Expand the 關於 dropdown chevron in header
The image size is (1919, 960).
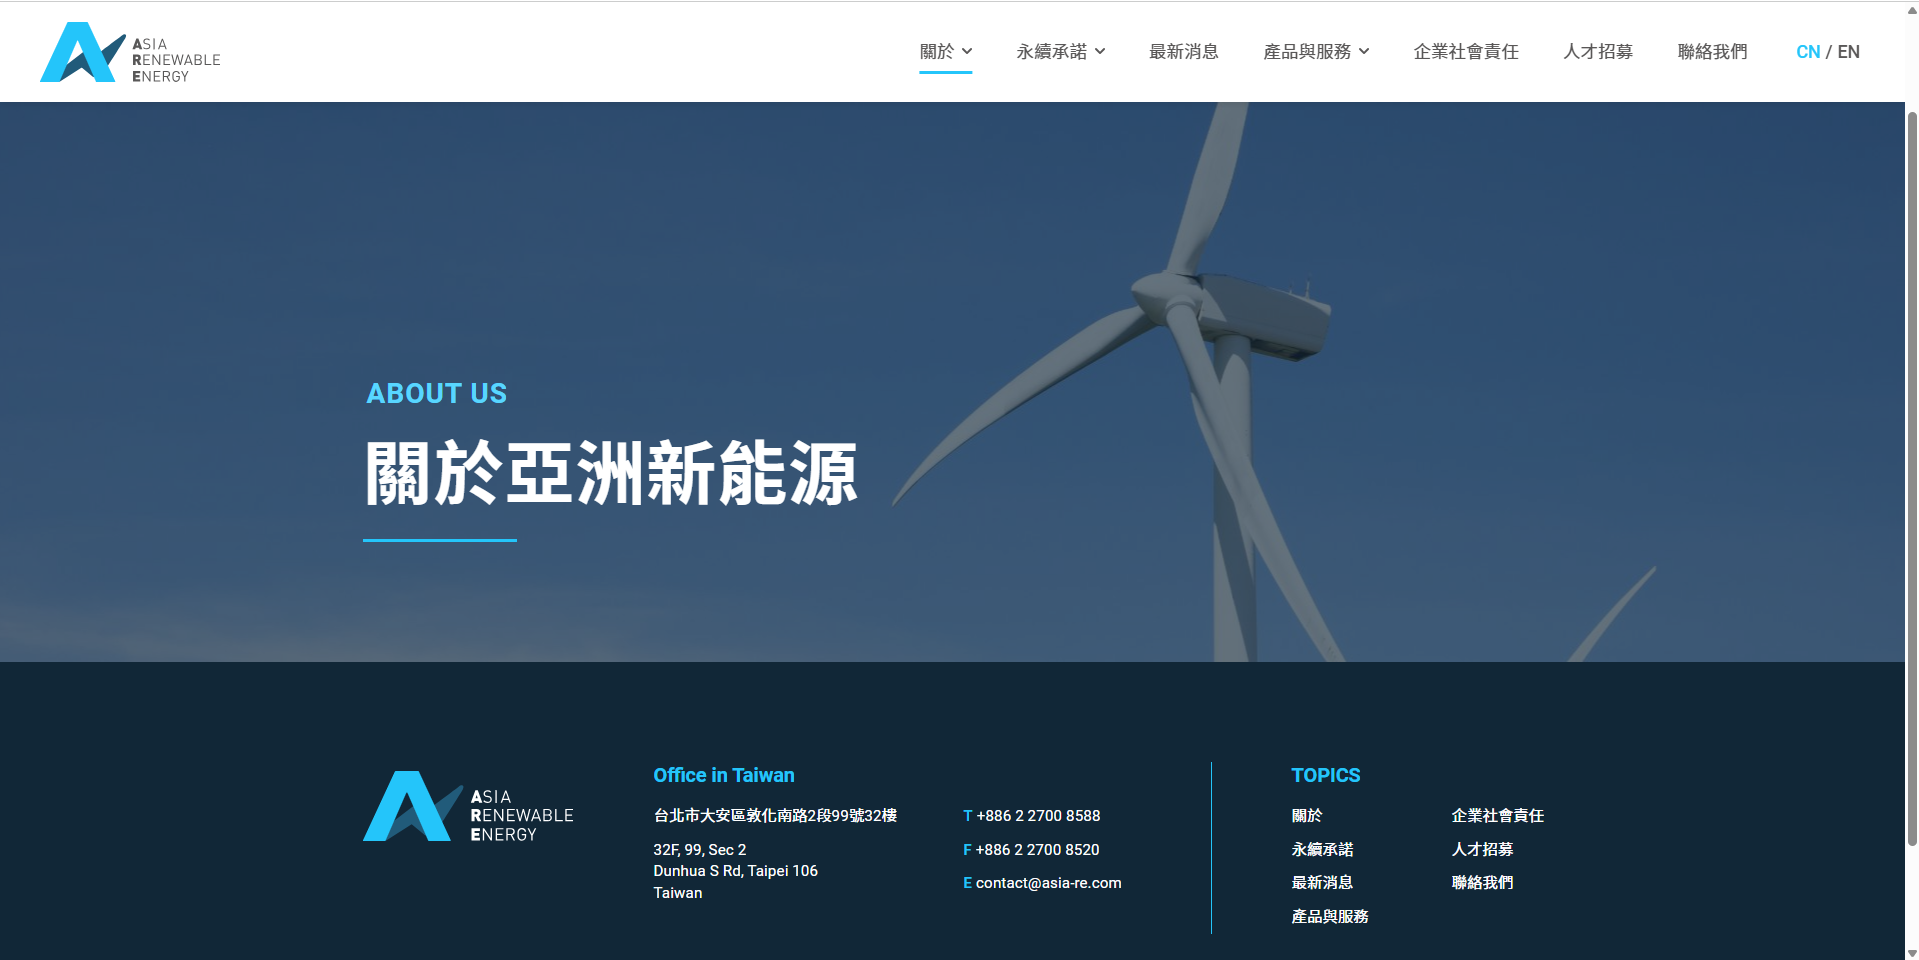coord(967,51)
